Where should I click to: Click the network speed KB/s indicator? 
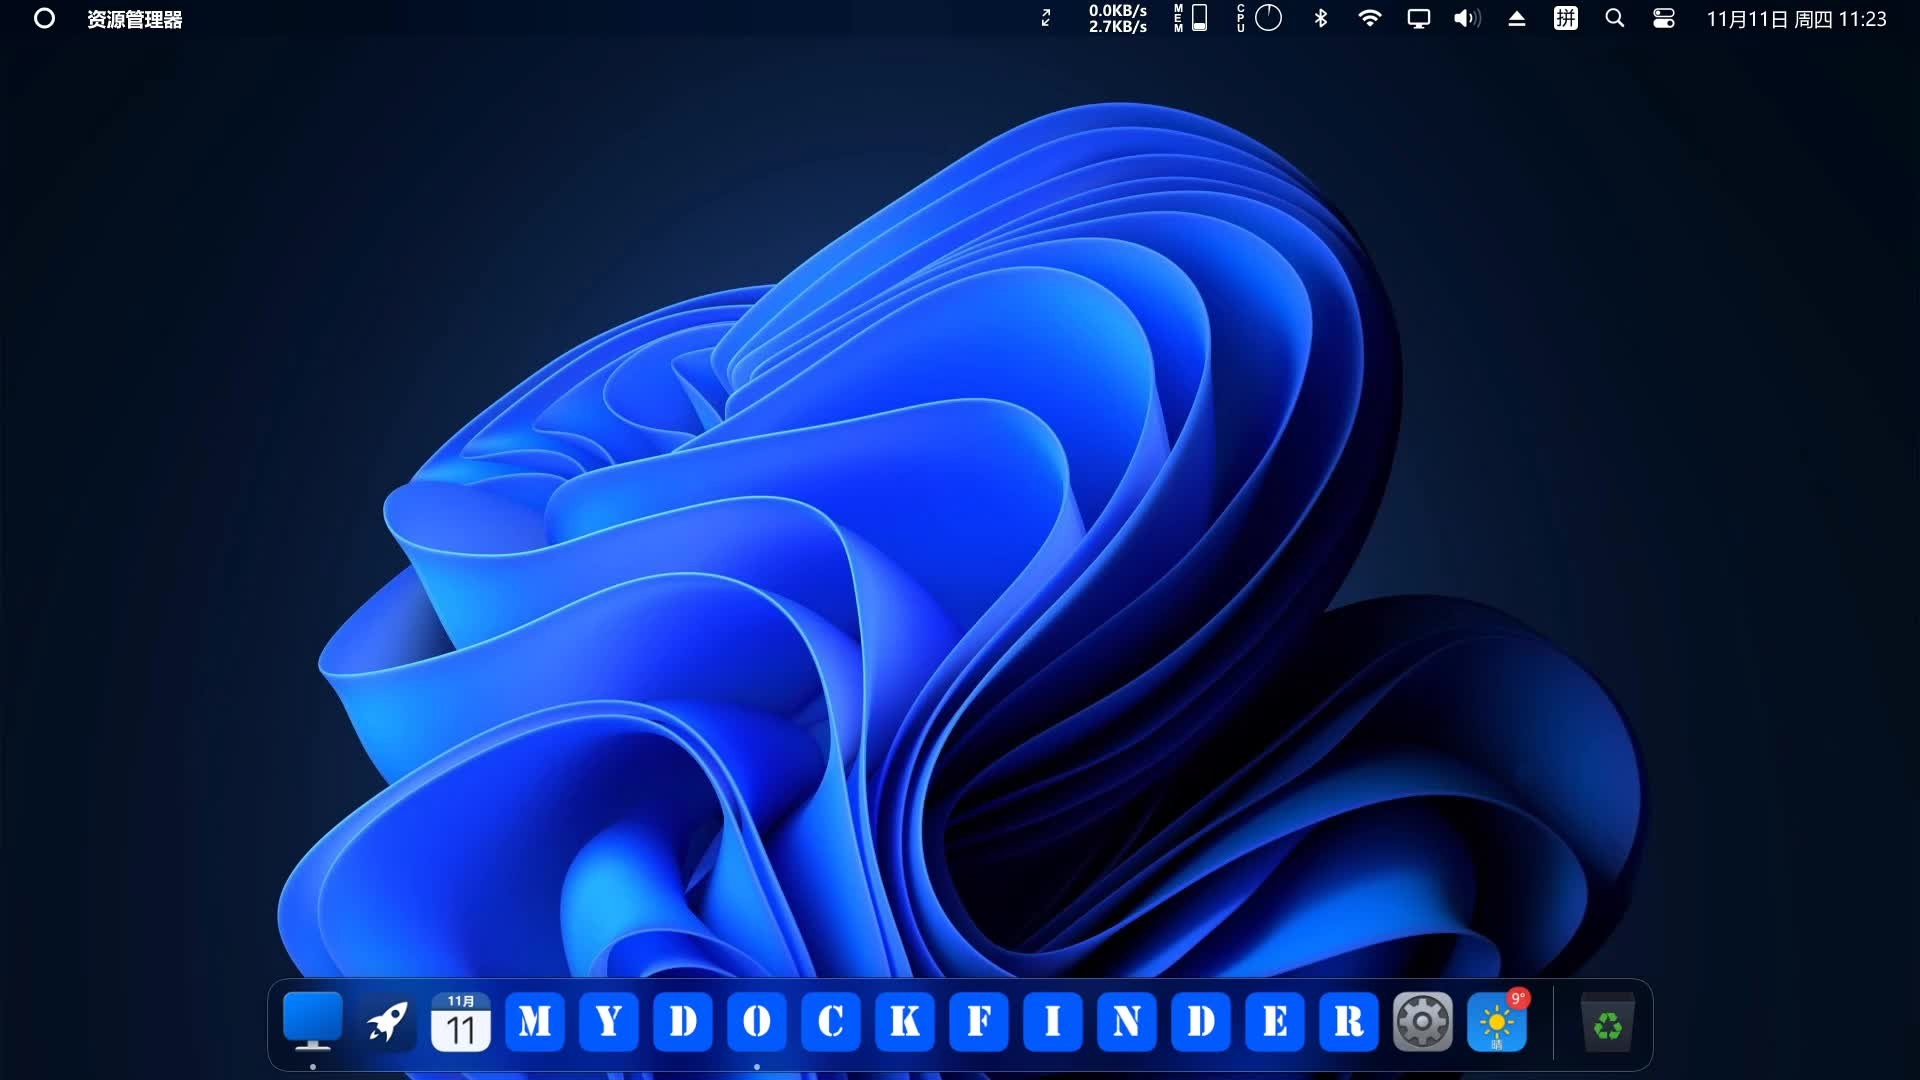point(1117,18)
